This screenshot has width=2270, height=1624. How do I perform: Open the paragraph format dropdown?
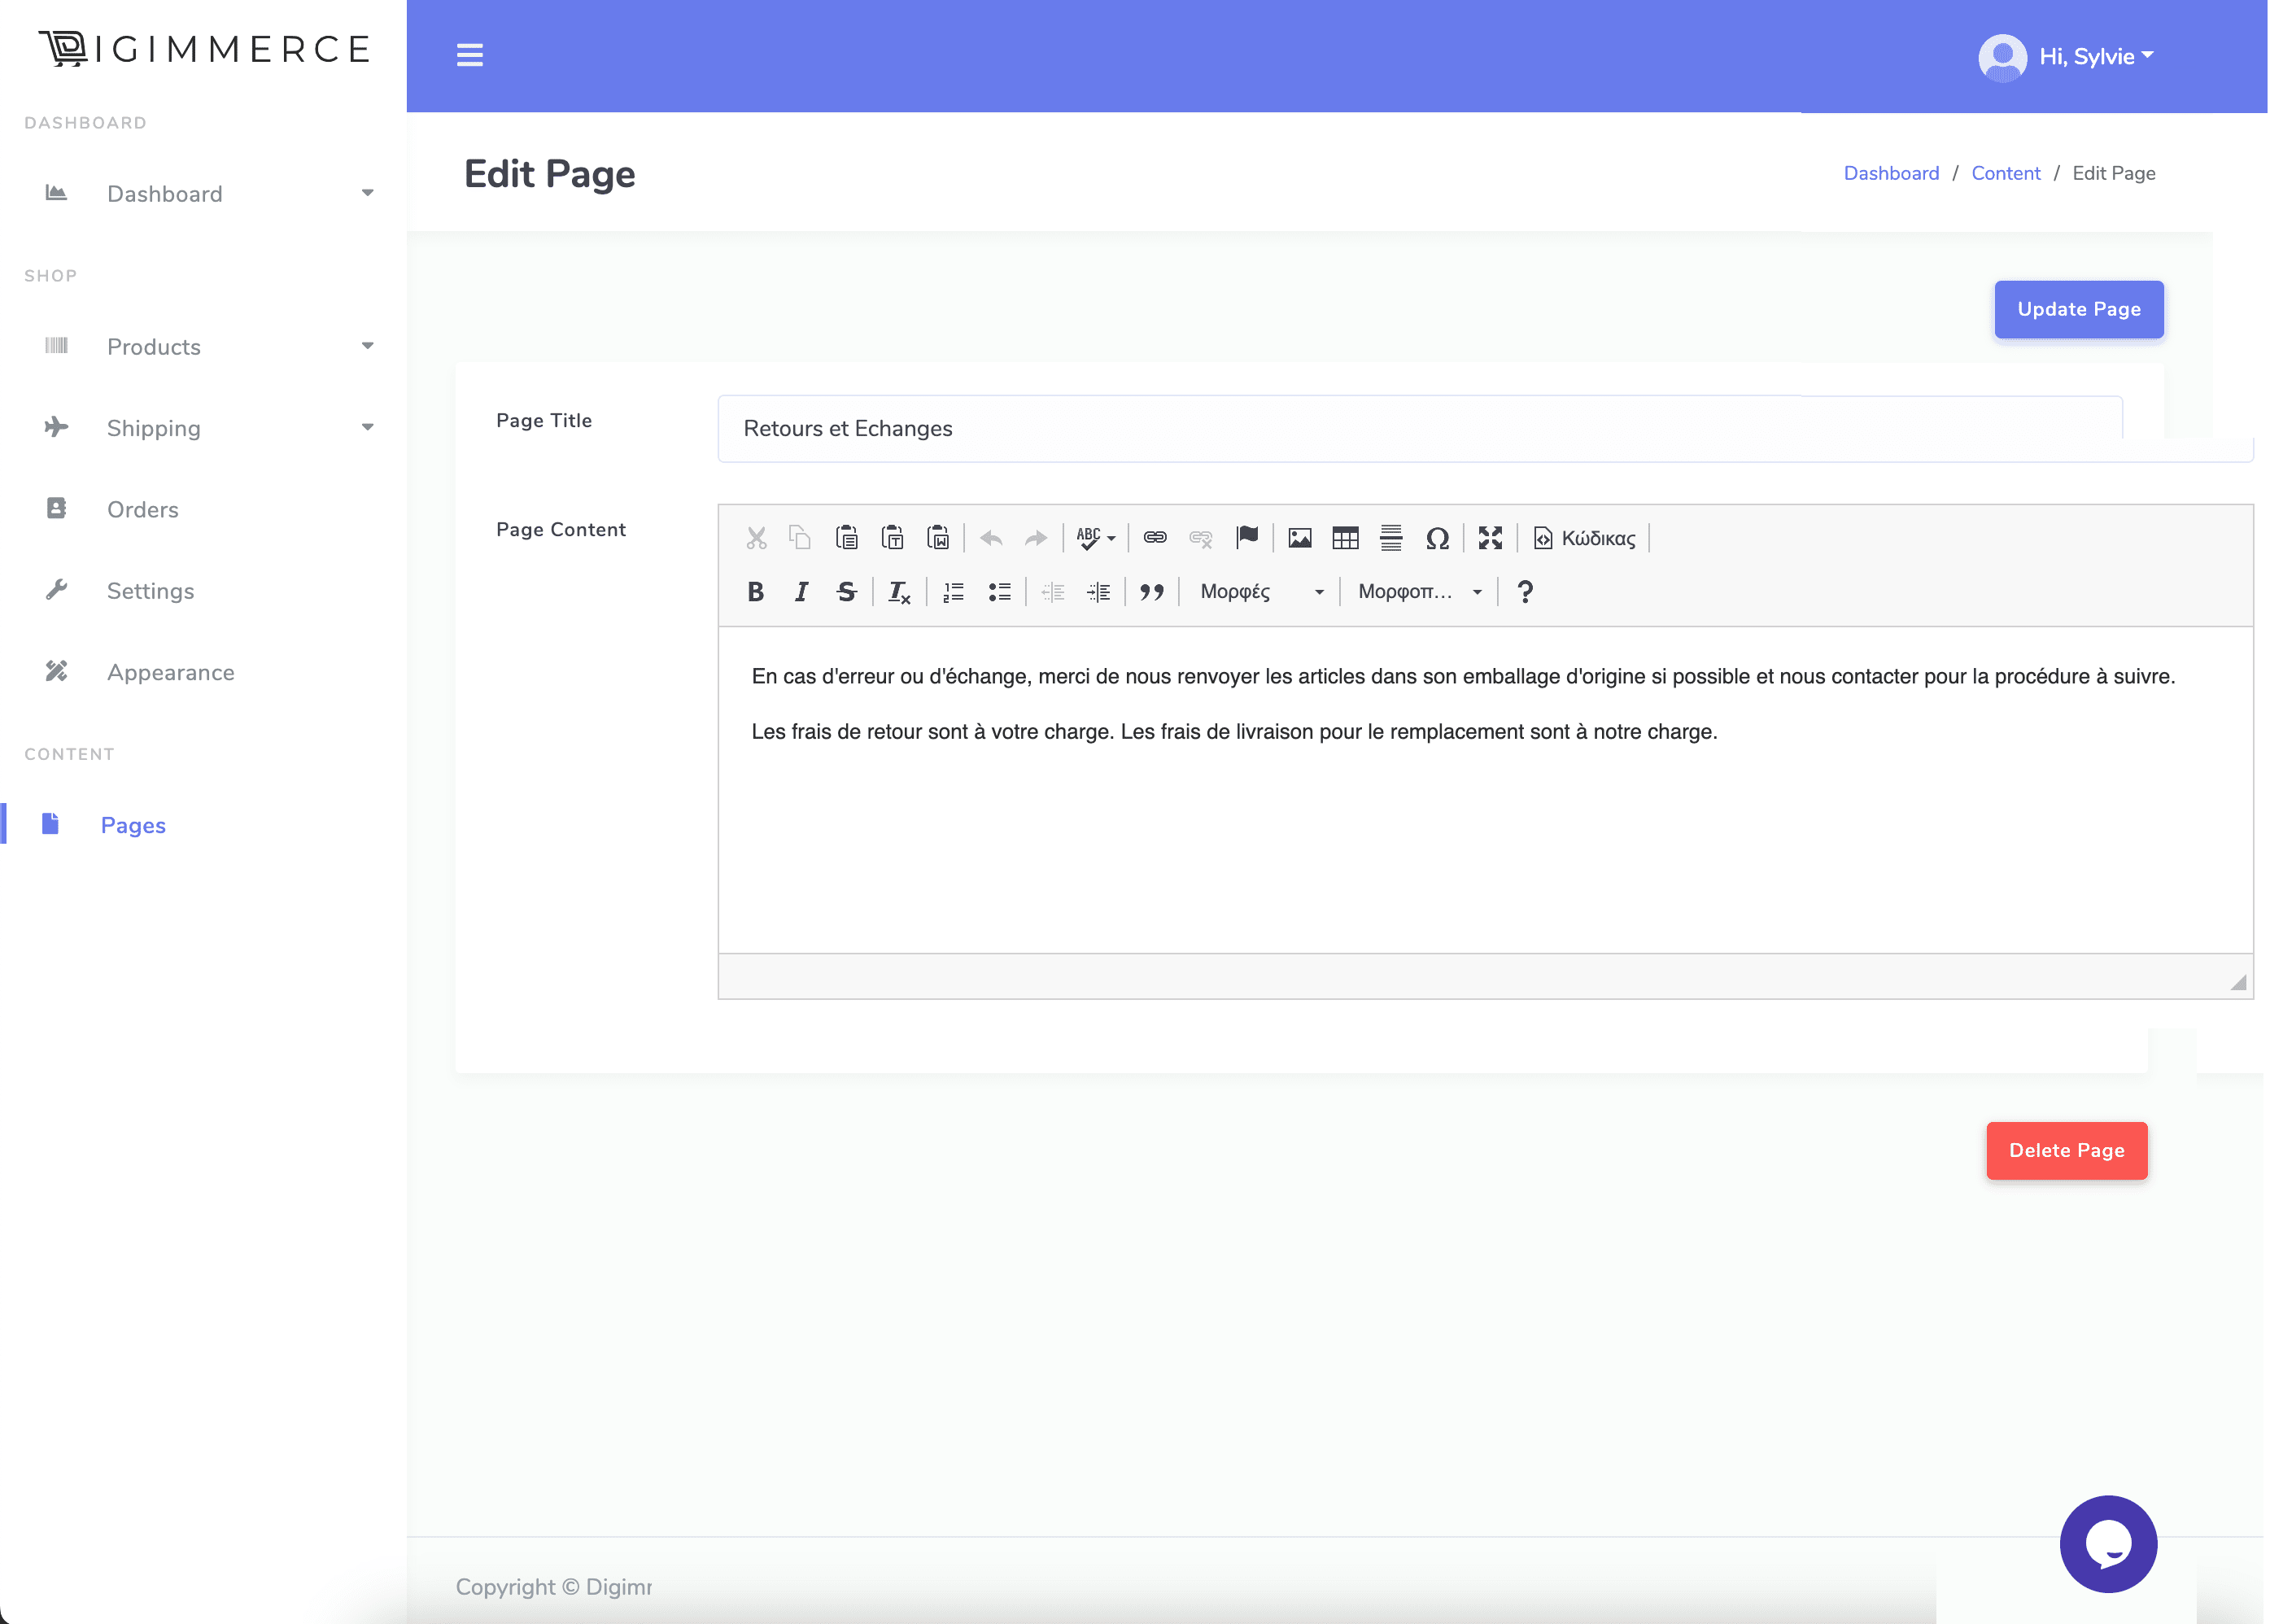coord(1419,592)
